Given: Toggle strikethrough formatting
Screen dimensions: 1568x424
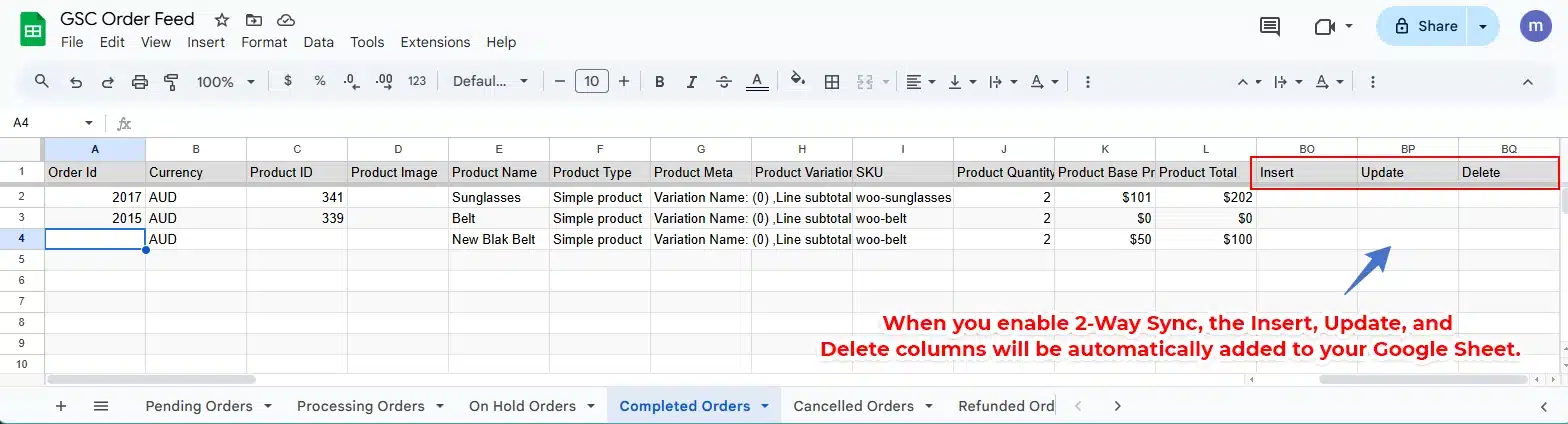Looking at the screenshot, I should 725,82.
